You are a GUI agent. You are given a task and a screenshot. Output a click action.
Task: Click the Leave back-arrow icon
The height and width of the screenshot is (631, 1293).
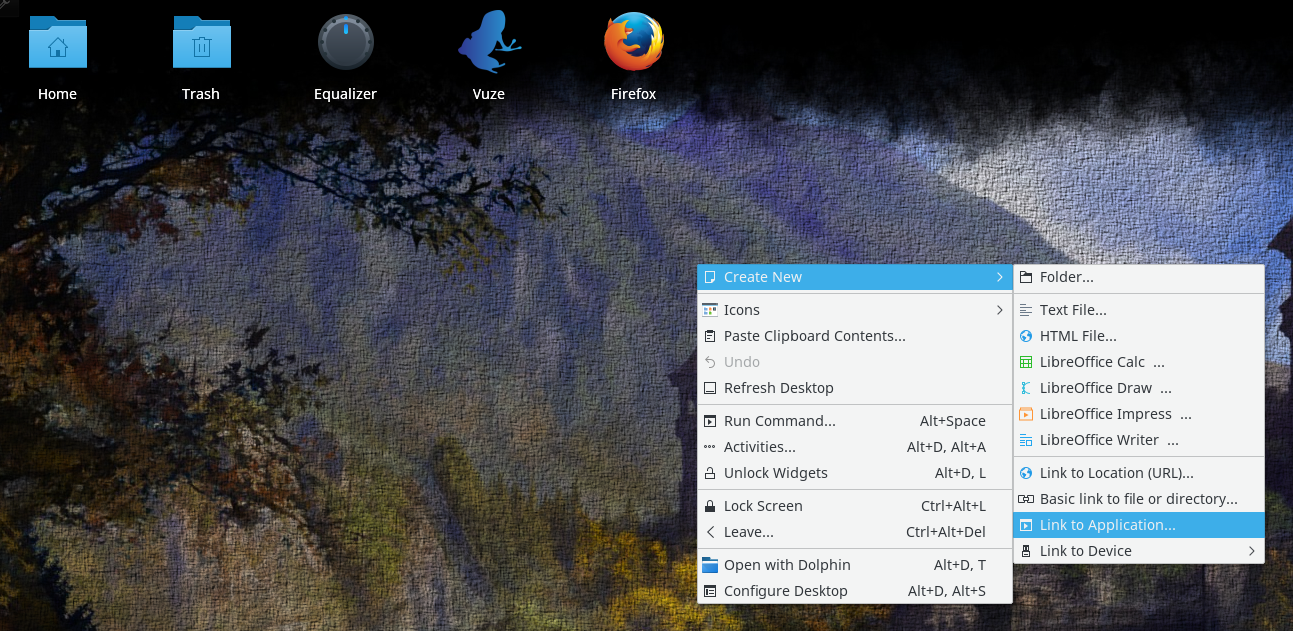[710, 532]
